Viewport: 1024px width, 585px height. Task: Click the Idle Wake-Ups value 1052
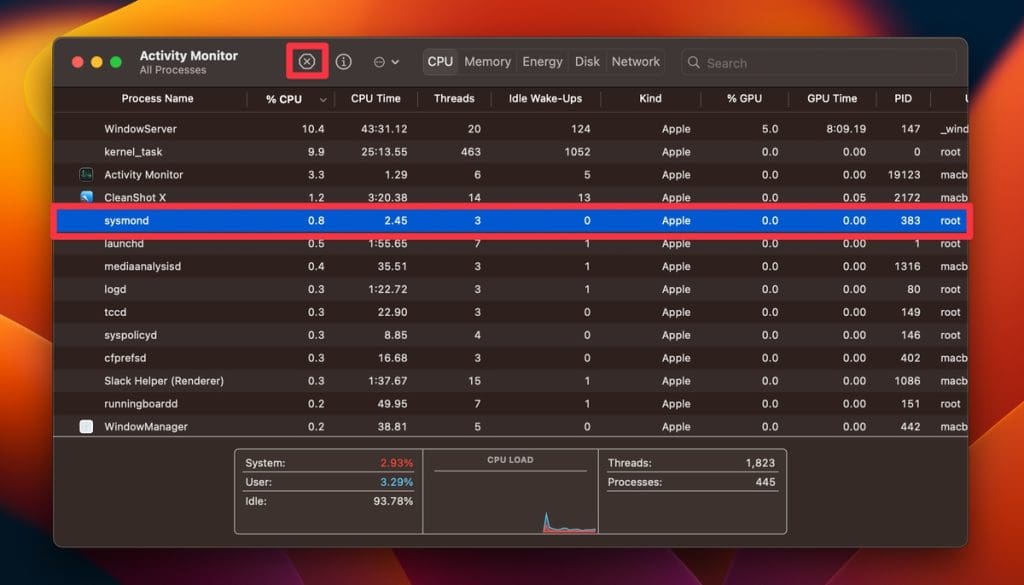pyautogui.click(x=577, y=151)
